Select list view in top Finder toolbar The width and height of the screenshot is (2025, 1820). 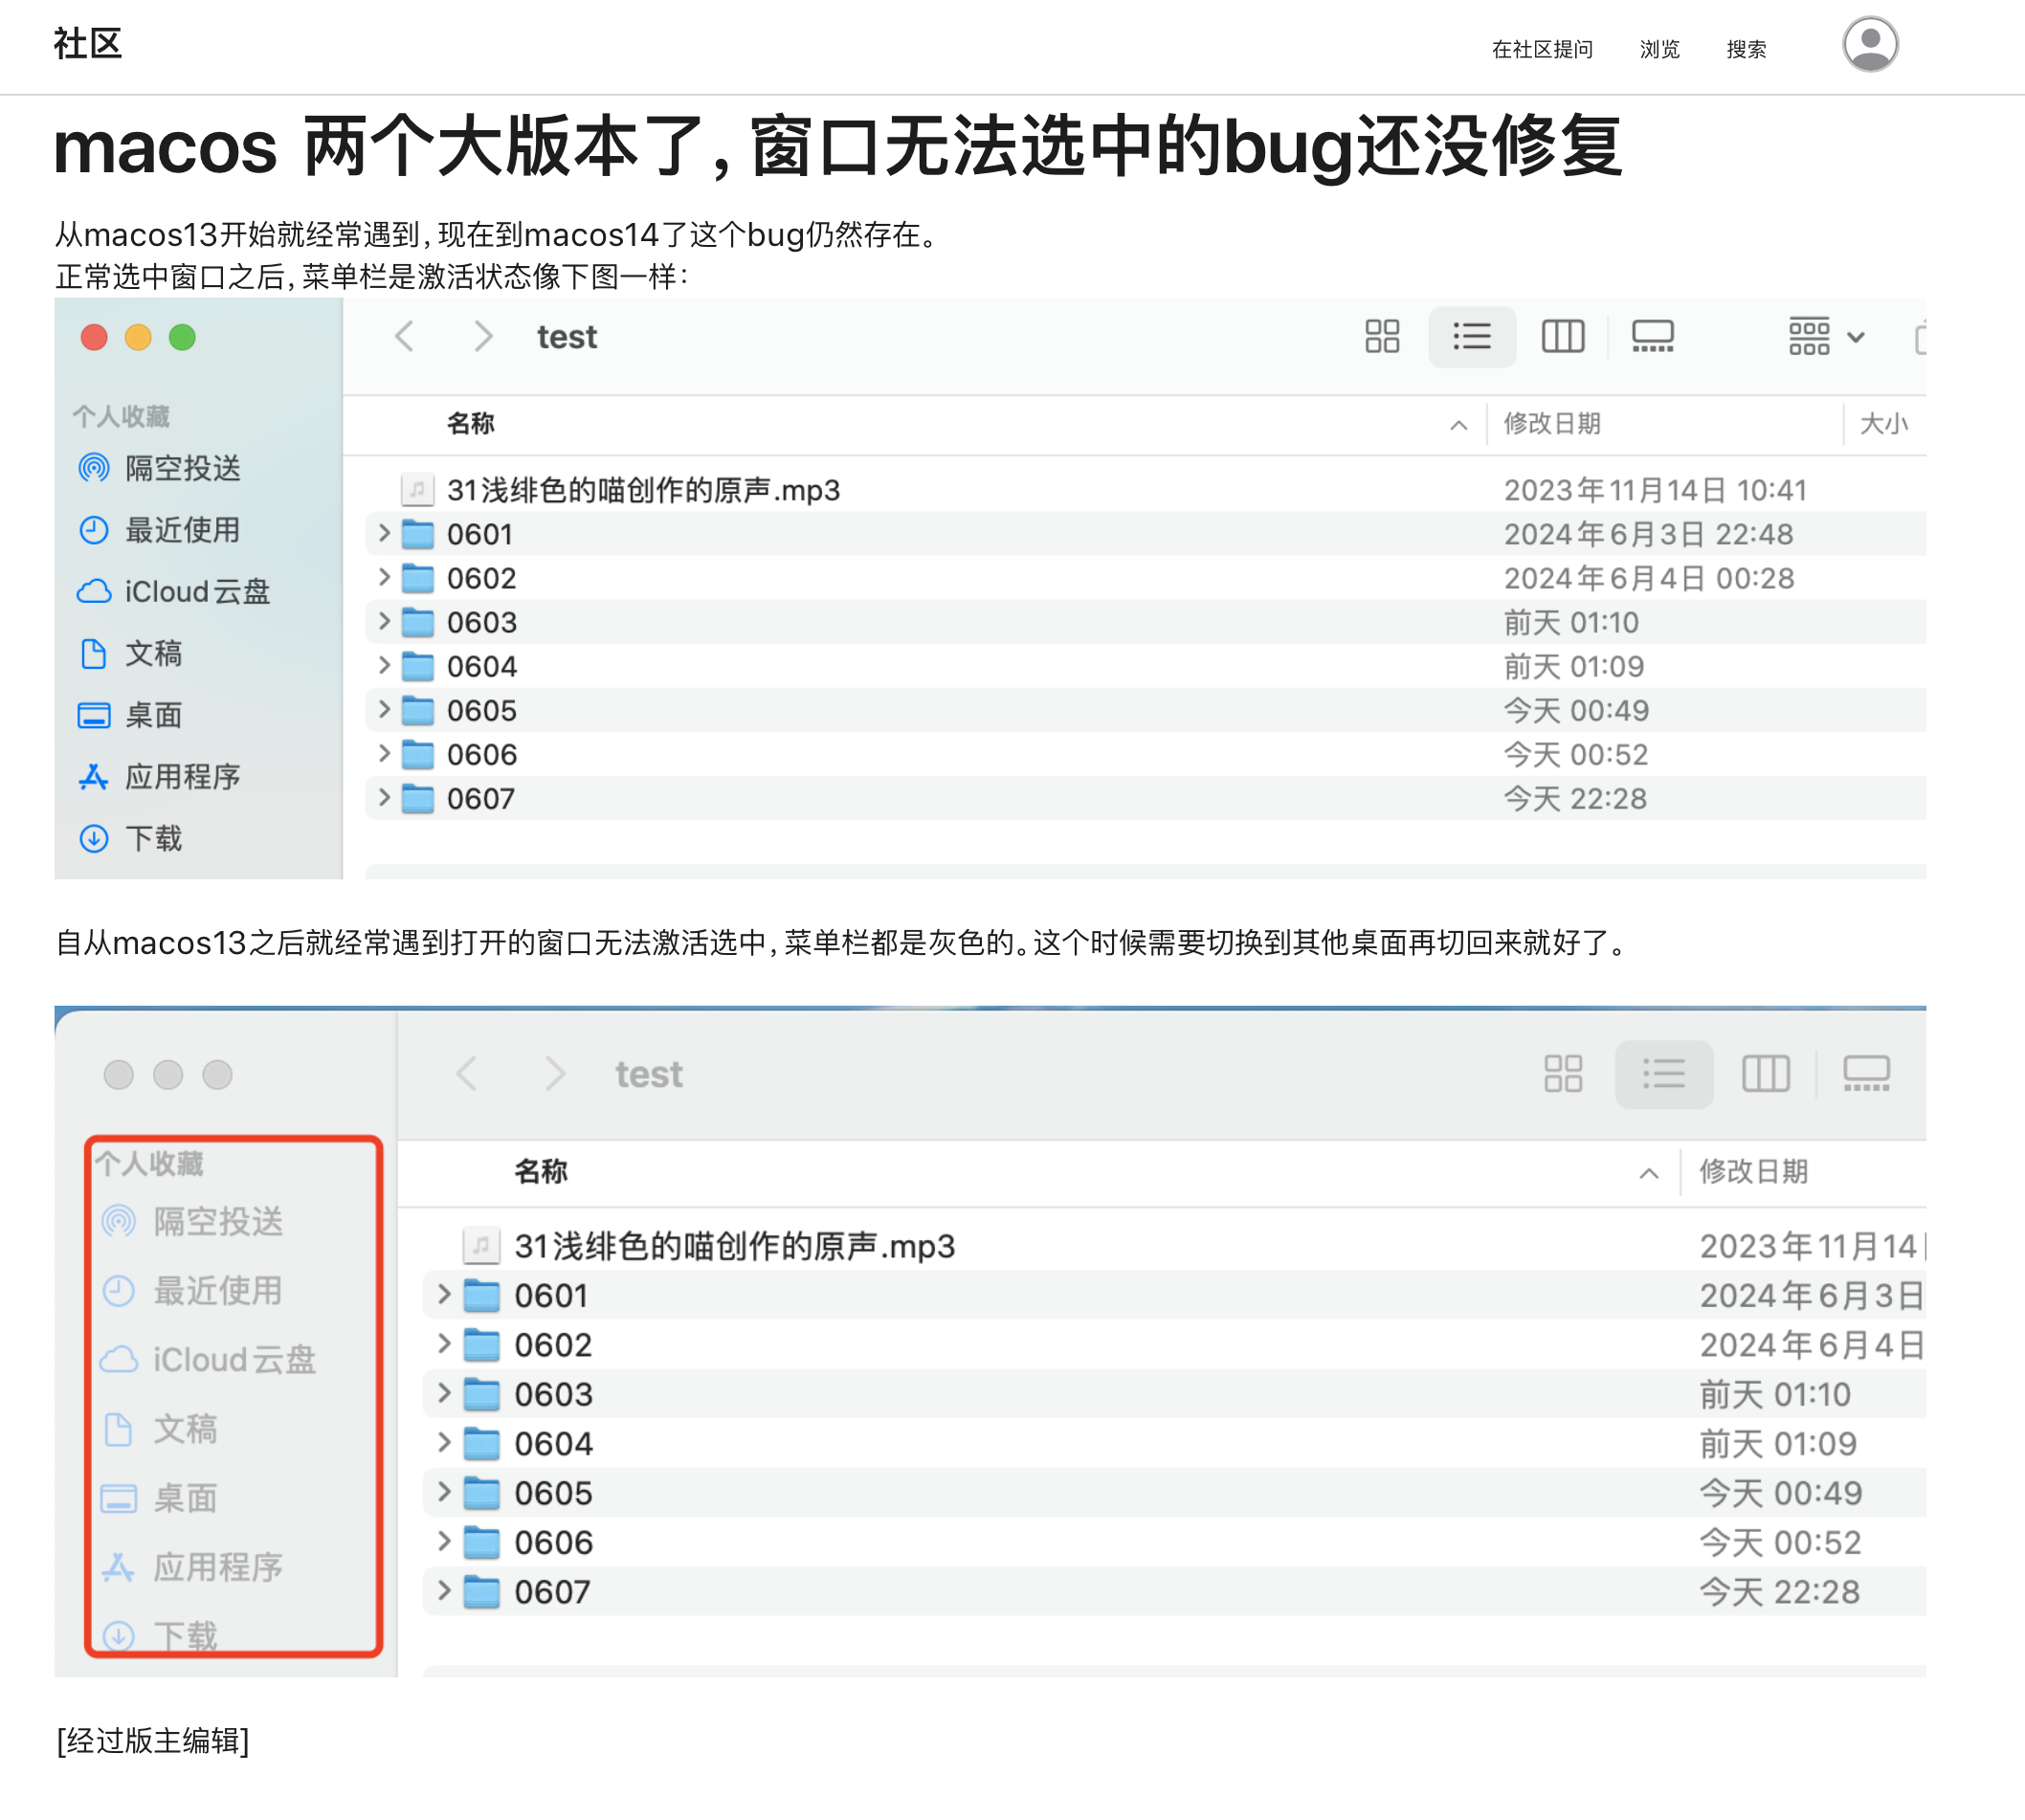coord(1471,337)
